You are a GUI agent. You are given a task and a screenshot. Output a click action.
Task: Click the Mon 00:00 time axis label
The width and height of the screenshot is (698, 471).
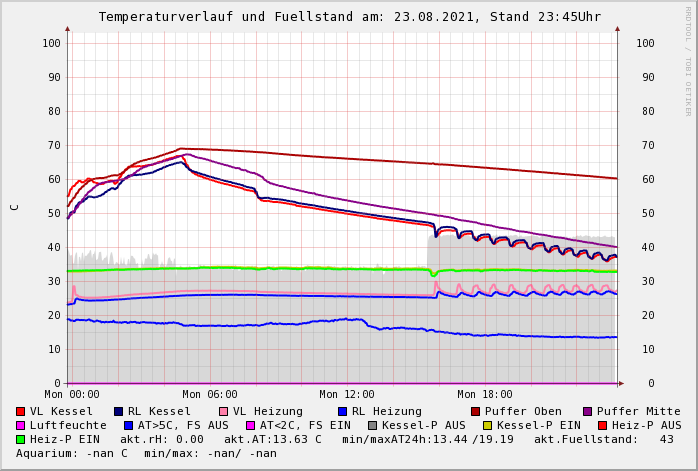pos(72,394)
